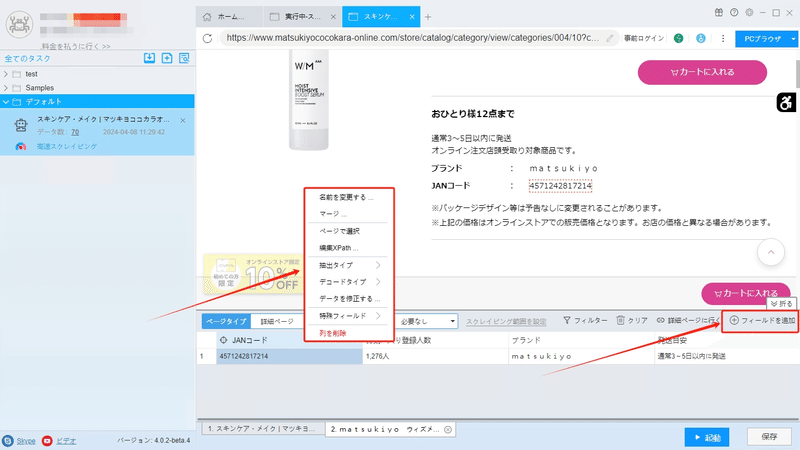The height and width of the screenshot is (450, 800).
Task: Choose 編集XPath menu item
Action: [x=339, y=248]
